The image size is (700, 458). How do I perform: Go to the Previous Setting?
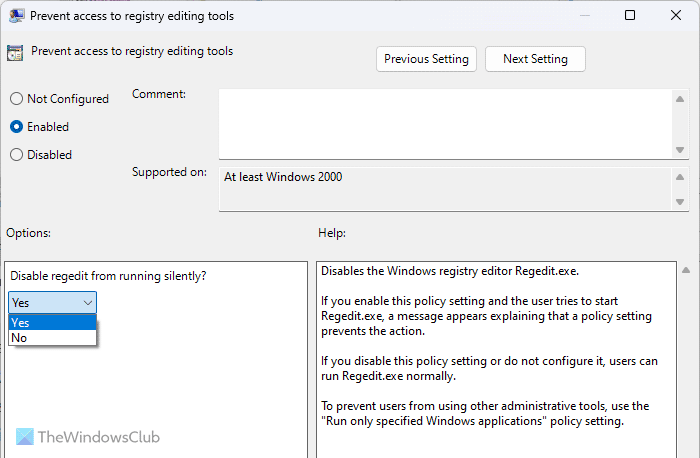tap(426, 59)
